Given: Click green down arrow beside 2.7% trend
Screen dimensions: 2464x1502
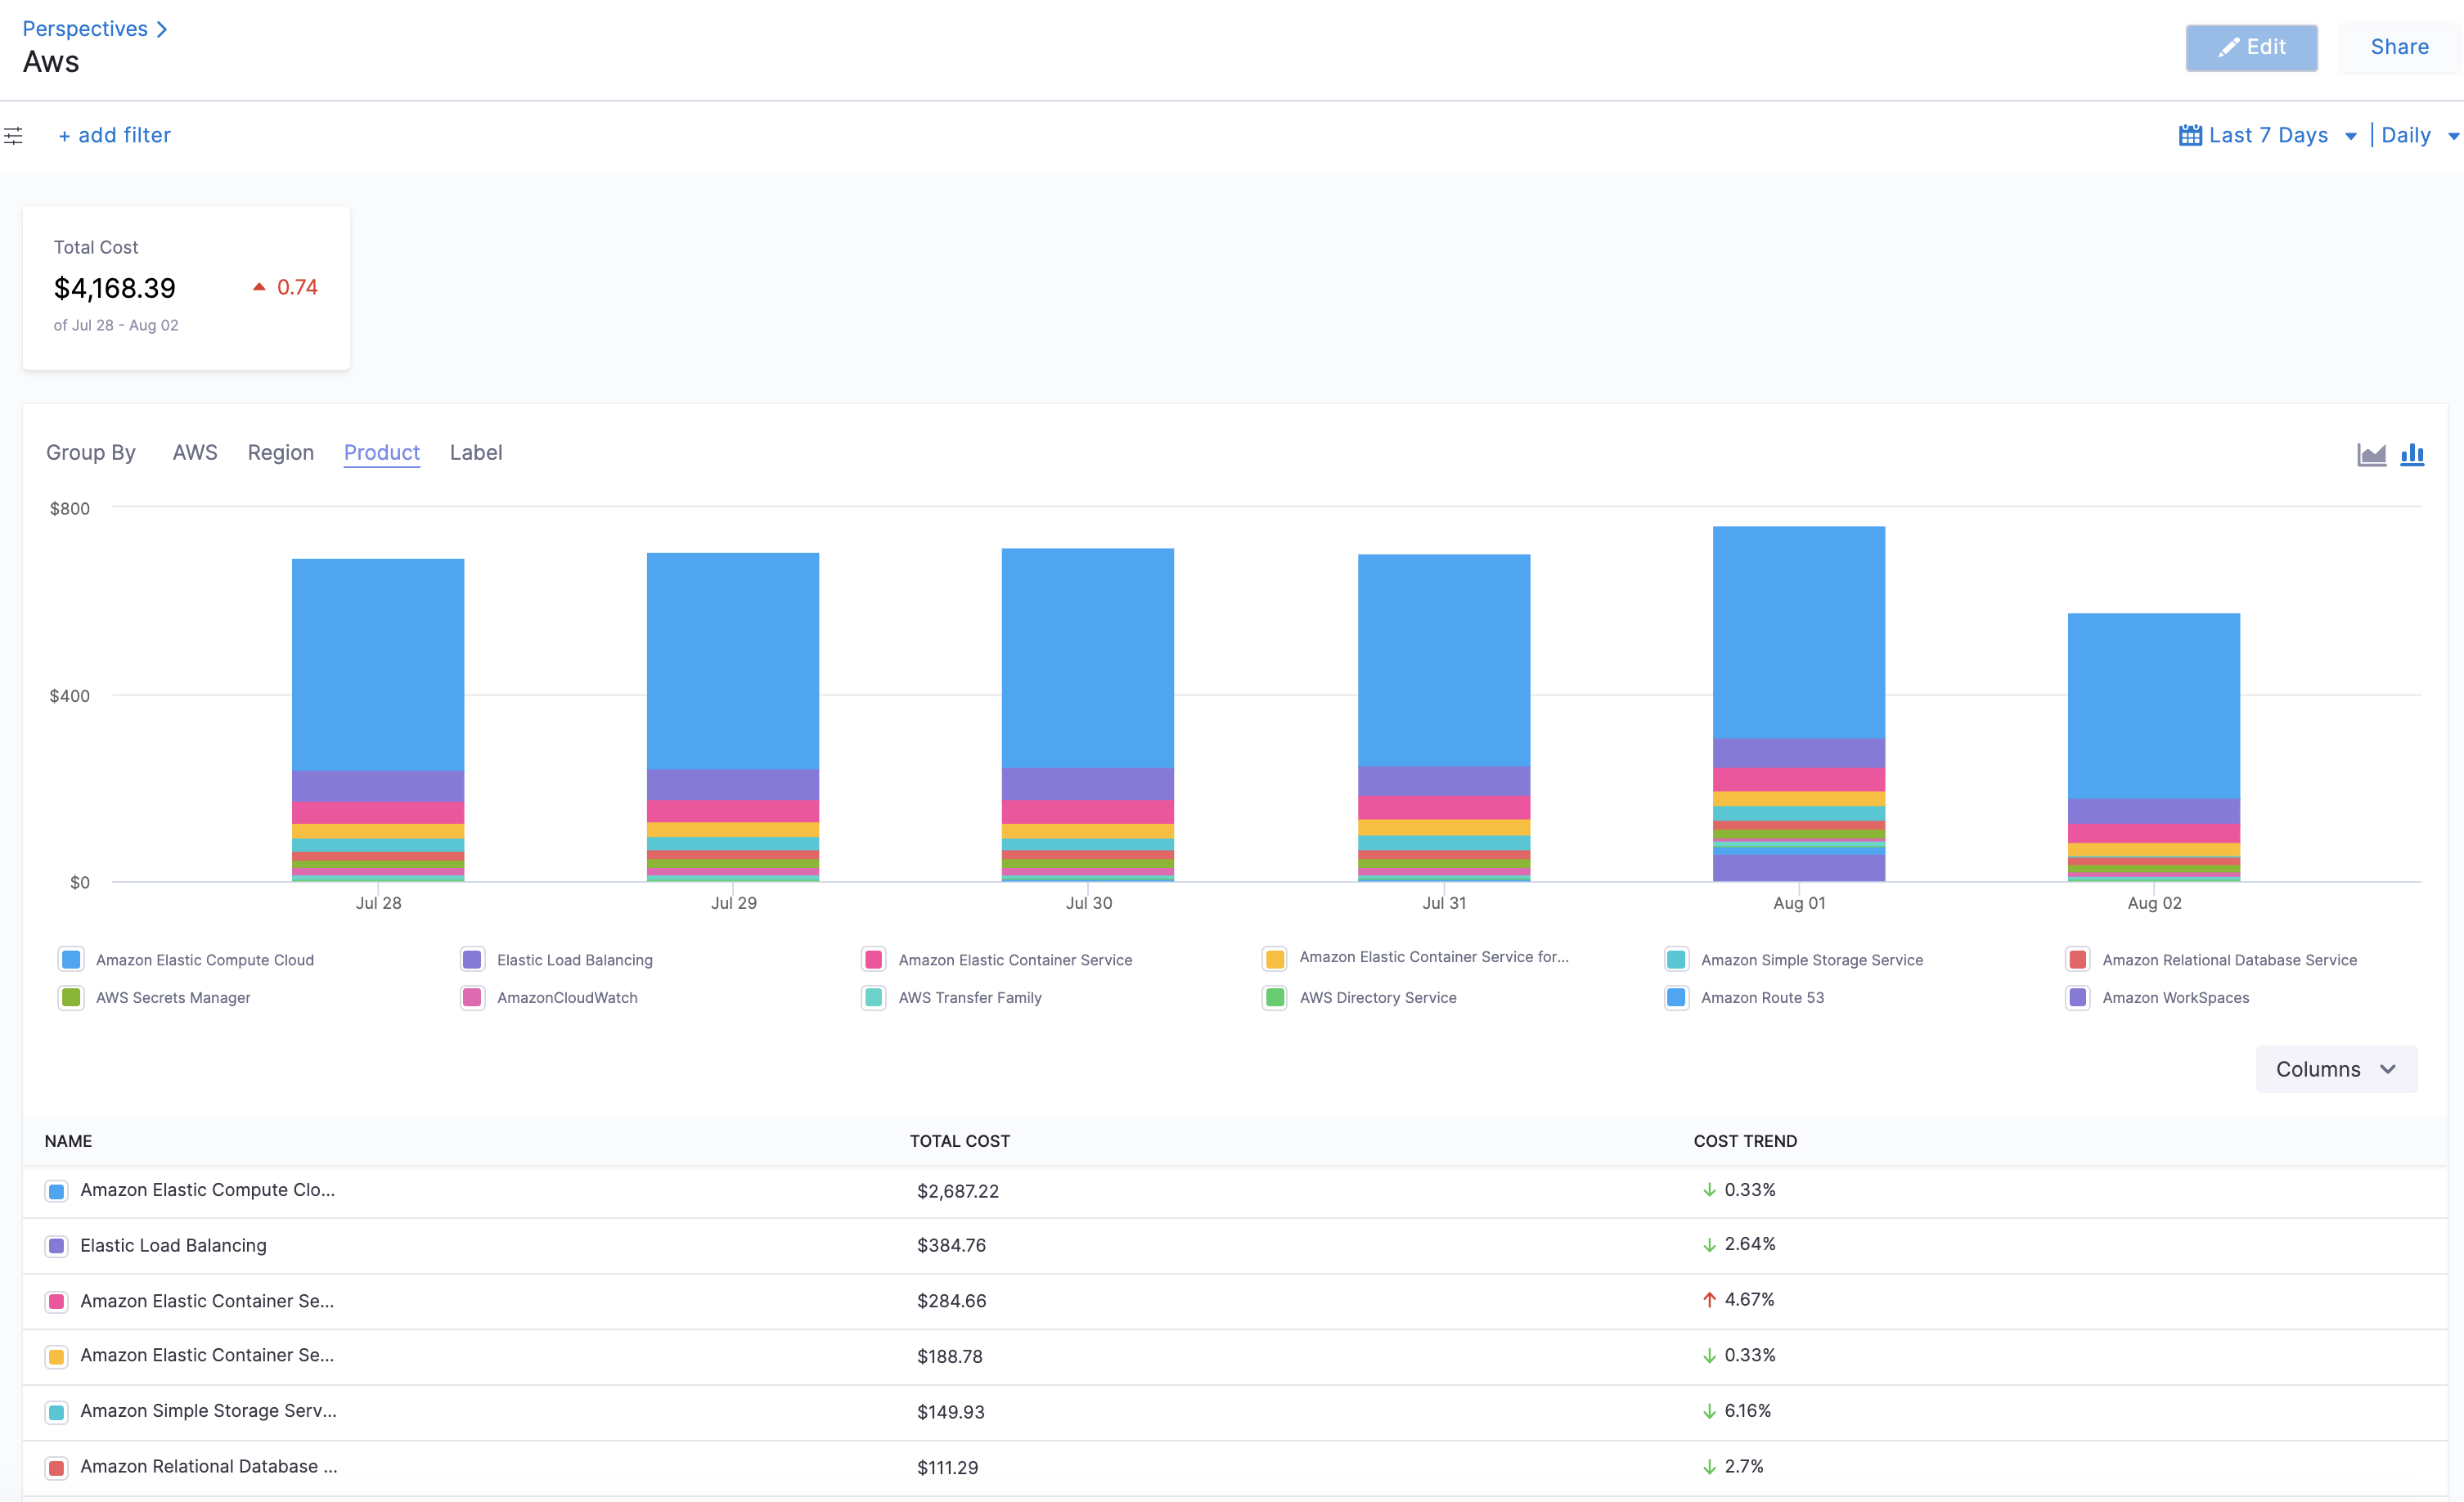Looking at the screenshot, I should 1709,1467.
